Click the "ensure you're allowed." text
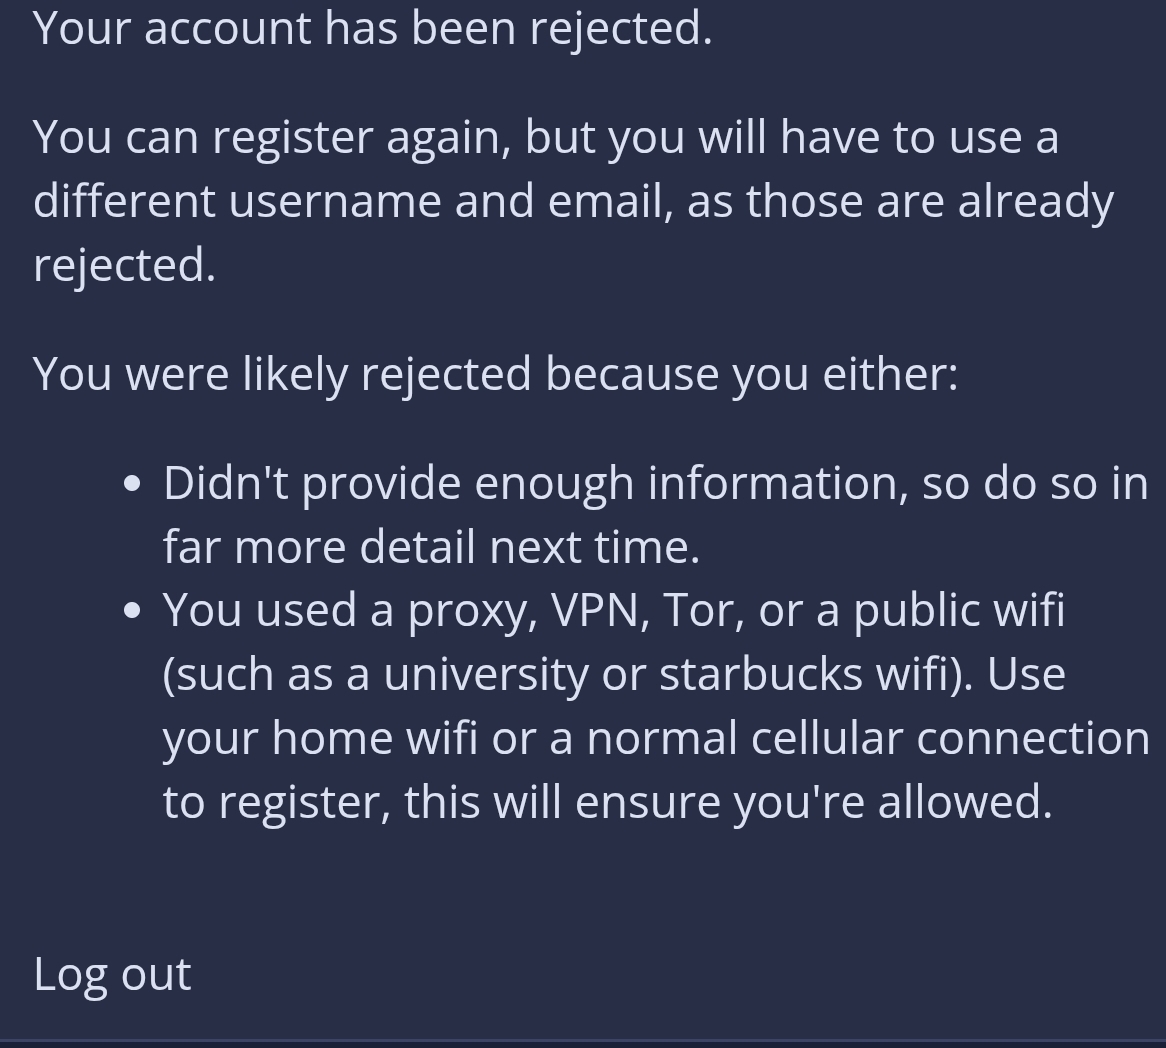Image resolution: width=1166 pixels, height=1048 pixels. coord(813,802)
